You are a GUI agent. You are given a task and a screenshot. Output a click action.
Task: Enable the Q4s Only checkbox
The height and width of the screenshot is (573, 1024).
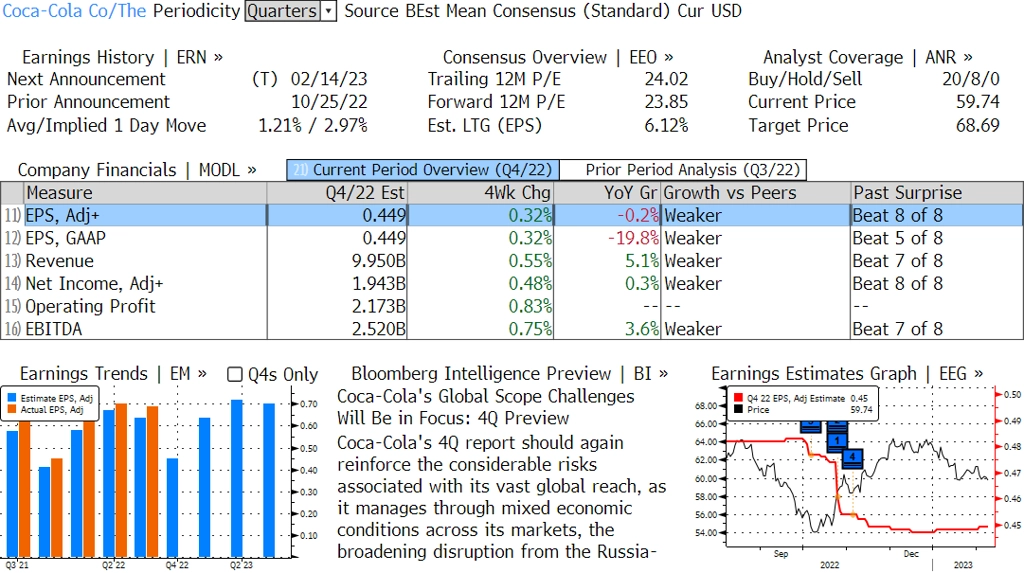(x=234, y=374)
